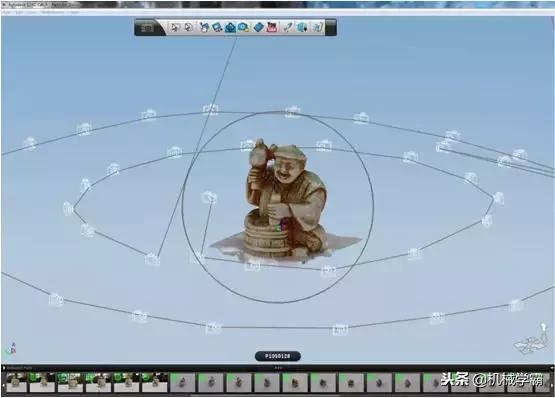
Task: Click the light-blue camera box toolbar icon
Action: 243,27
